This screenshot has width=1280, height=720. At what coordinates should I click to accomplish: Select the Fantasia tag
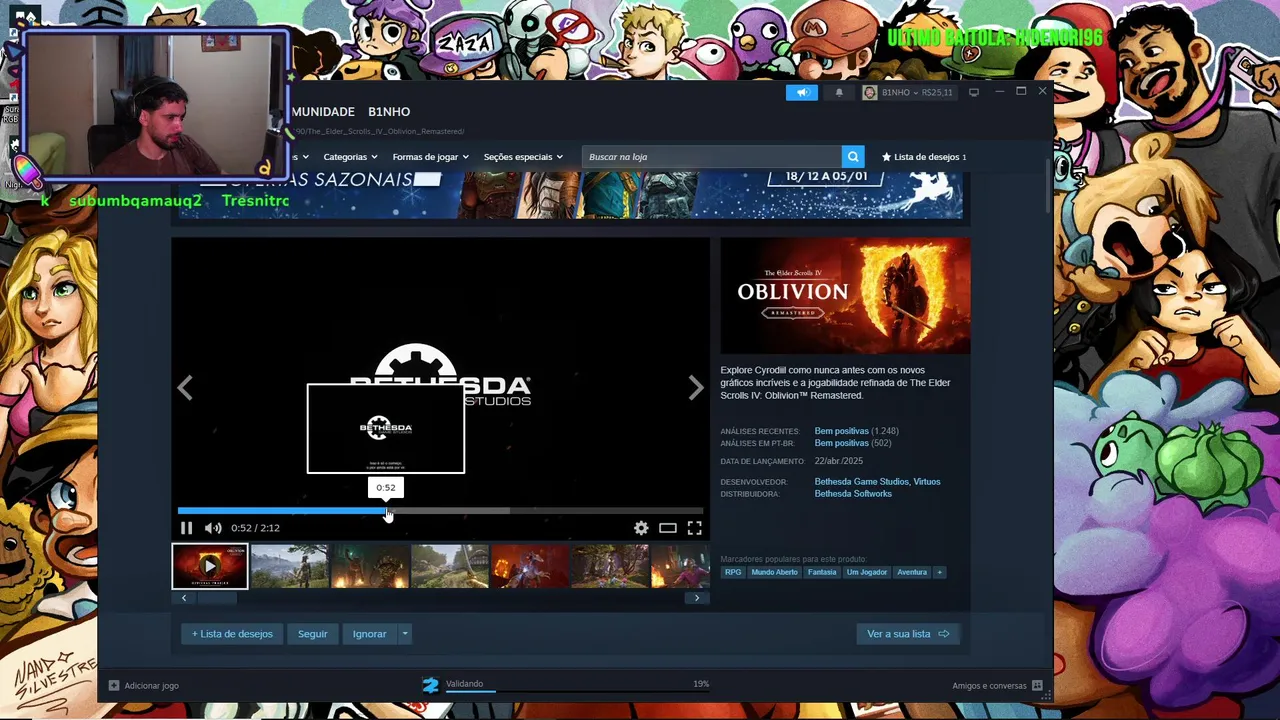pyautogui.click(x=822, y=572)
